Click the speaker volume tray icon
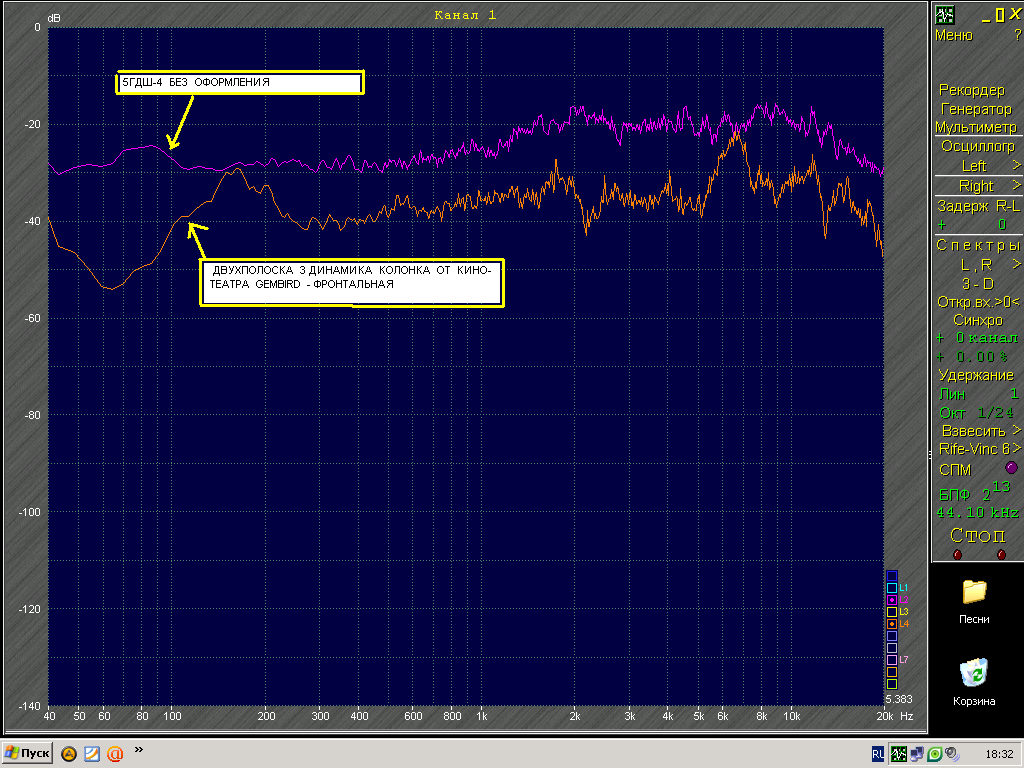The width and height of the screenshot is (1024, 768). [x=952, y=753]
